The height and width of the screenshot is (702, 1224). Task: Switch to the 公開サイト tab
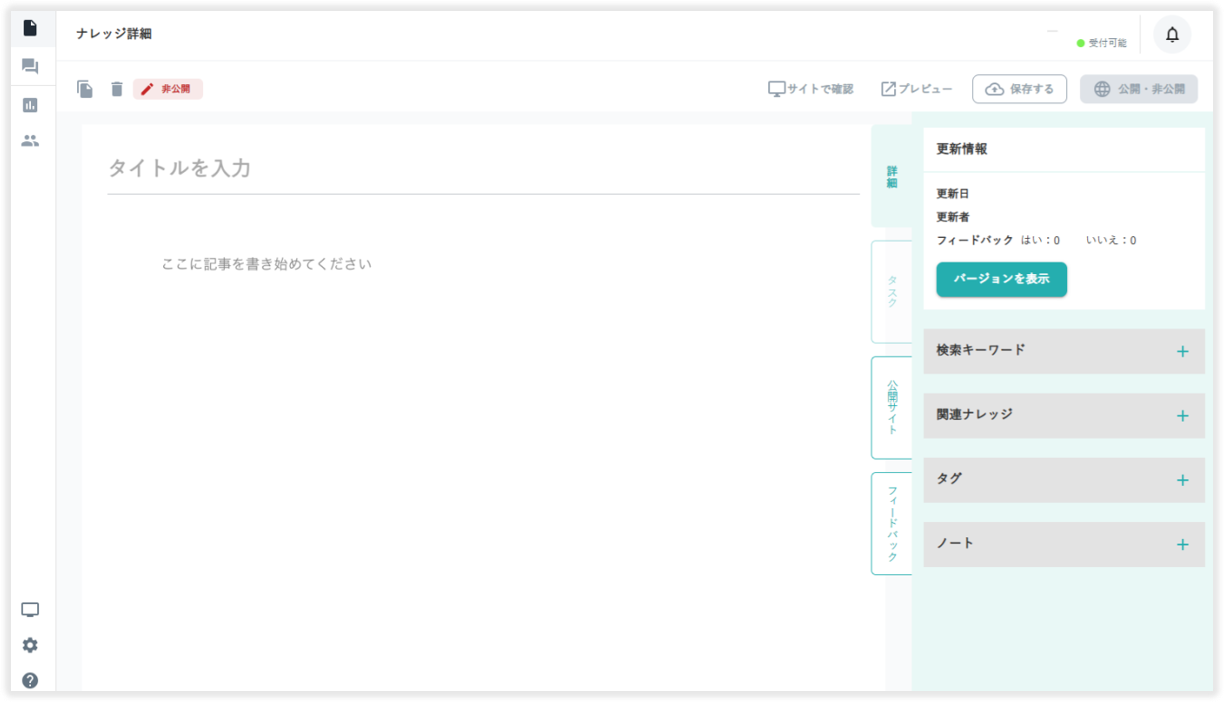(892, 407)
